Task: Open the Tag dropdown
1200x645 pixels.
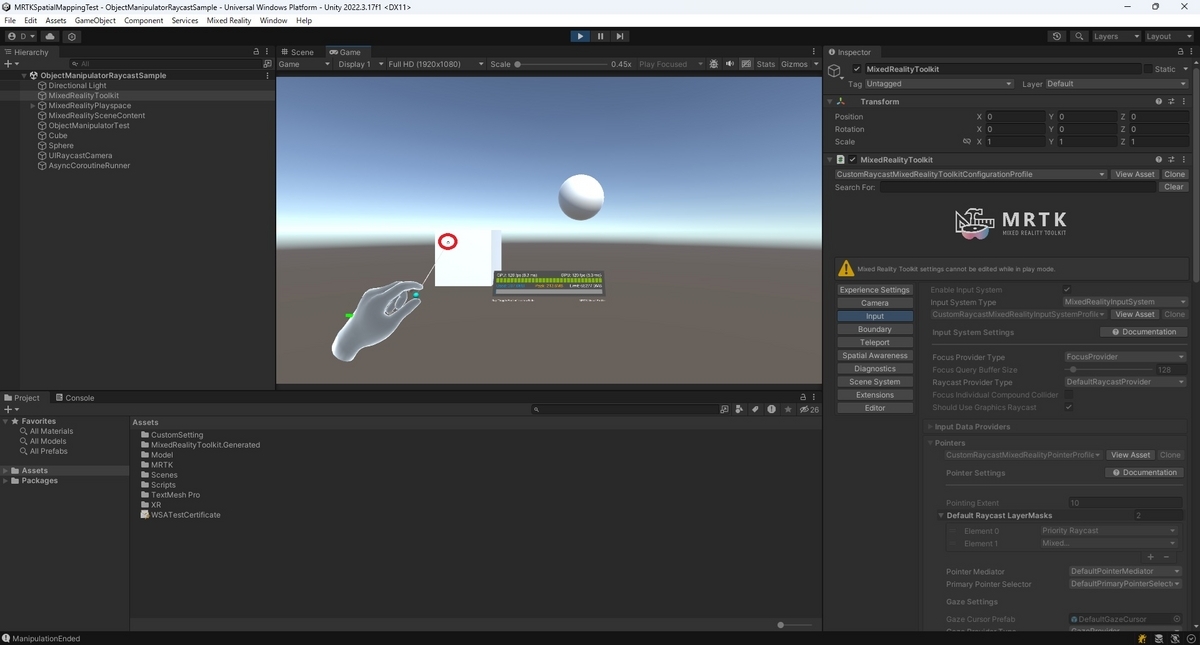Action: [x=939, y=84]
